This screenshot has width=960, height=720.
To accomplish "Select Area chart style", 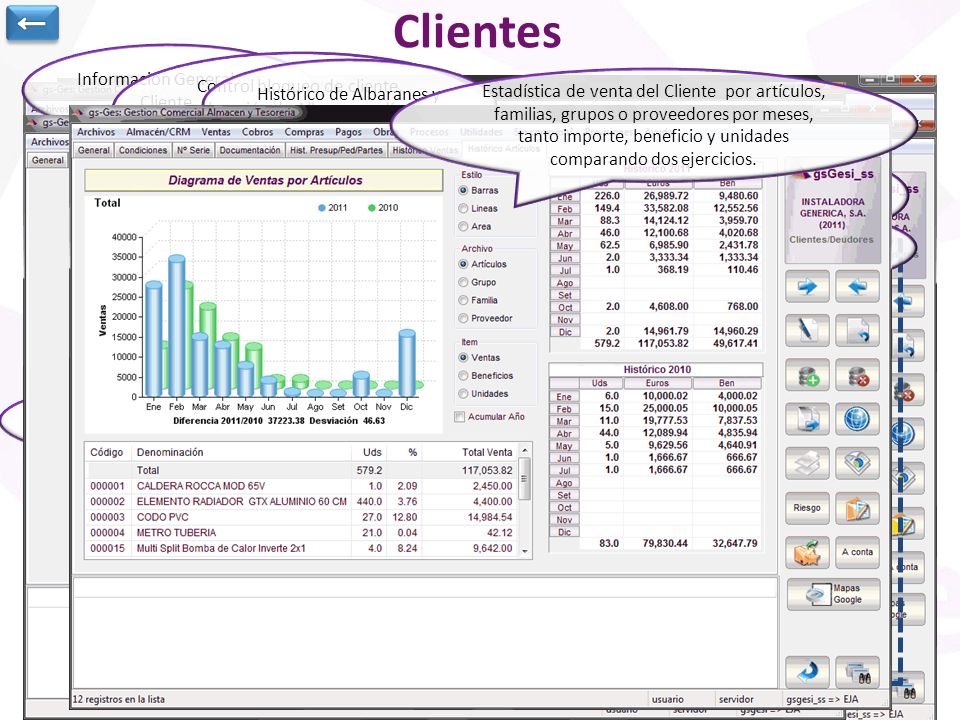I will (463, 227).
